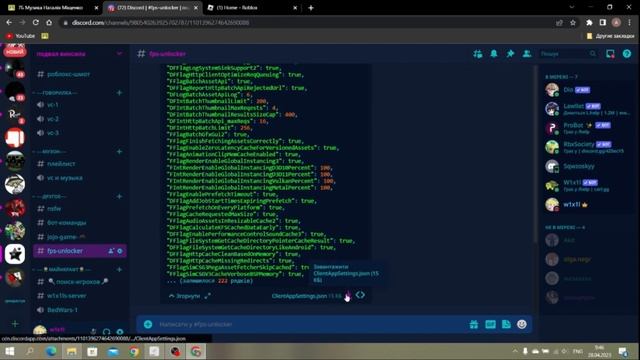Toggle headphones deafen in user panel
Screen dimensions: 640x360
[107, 331]
